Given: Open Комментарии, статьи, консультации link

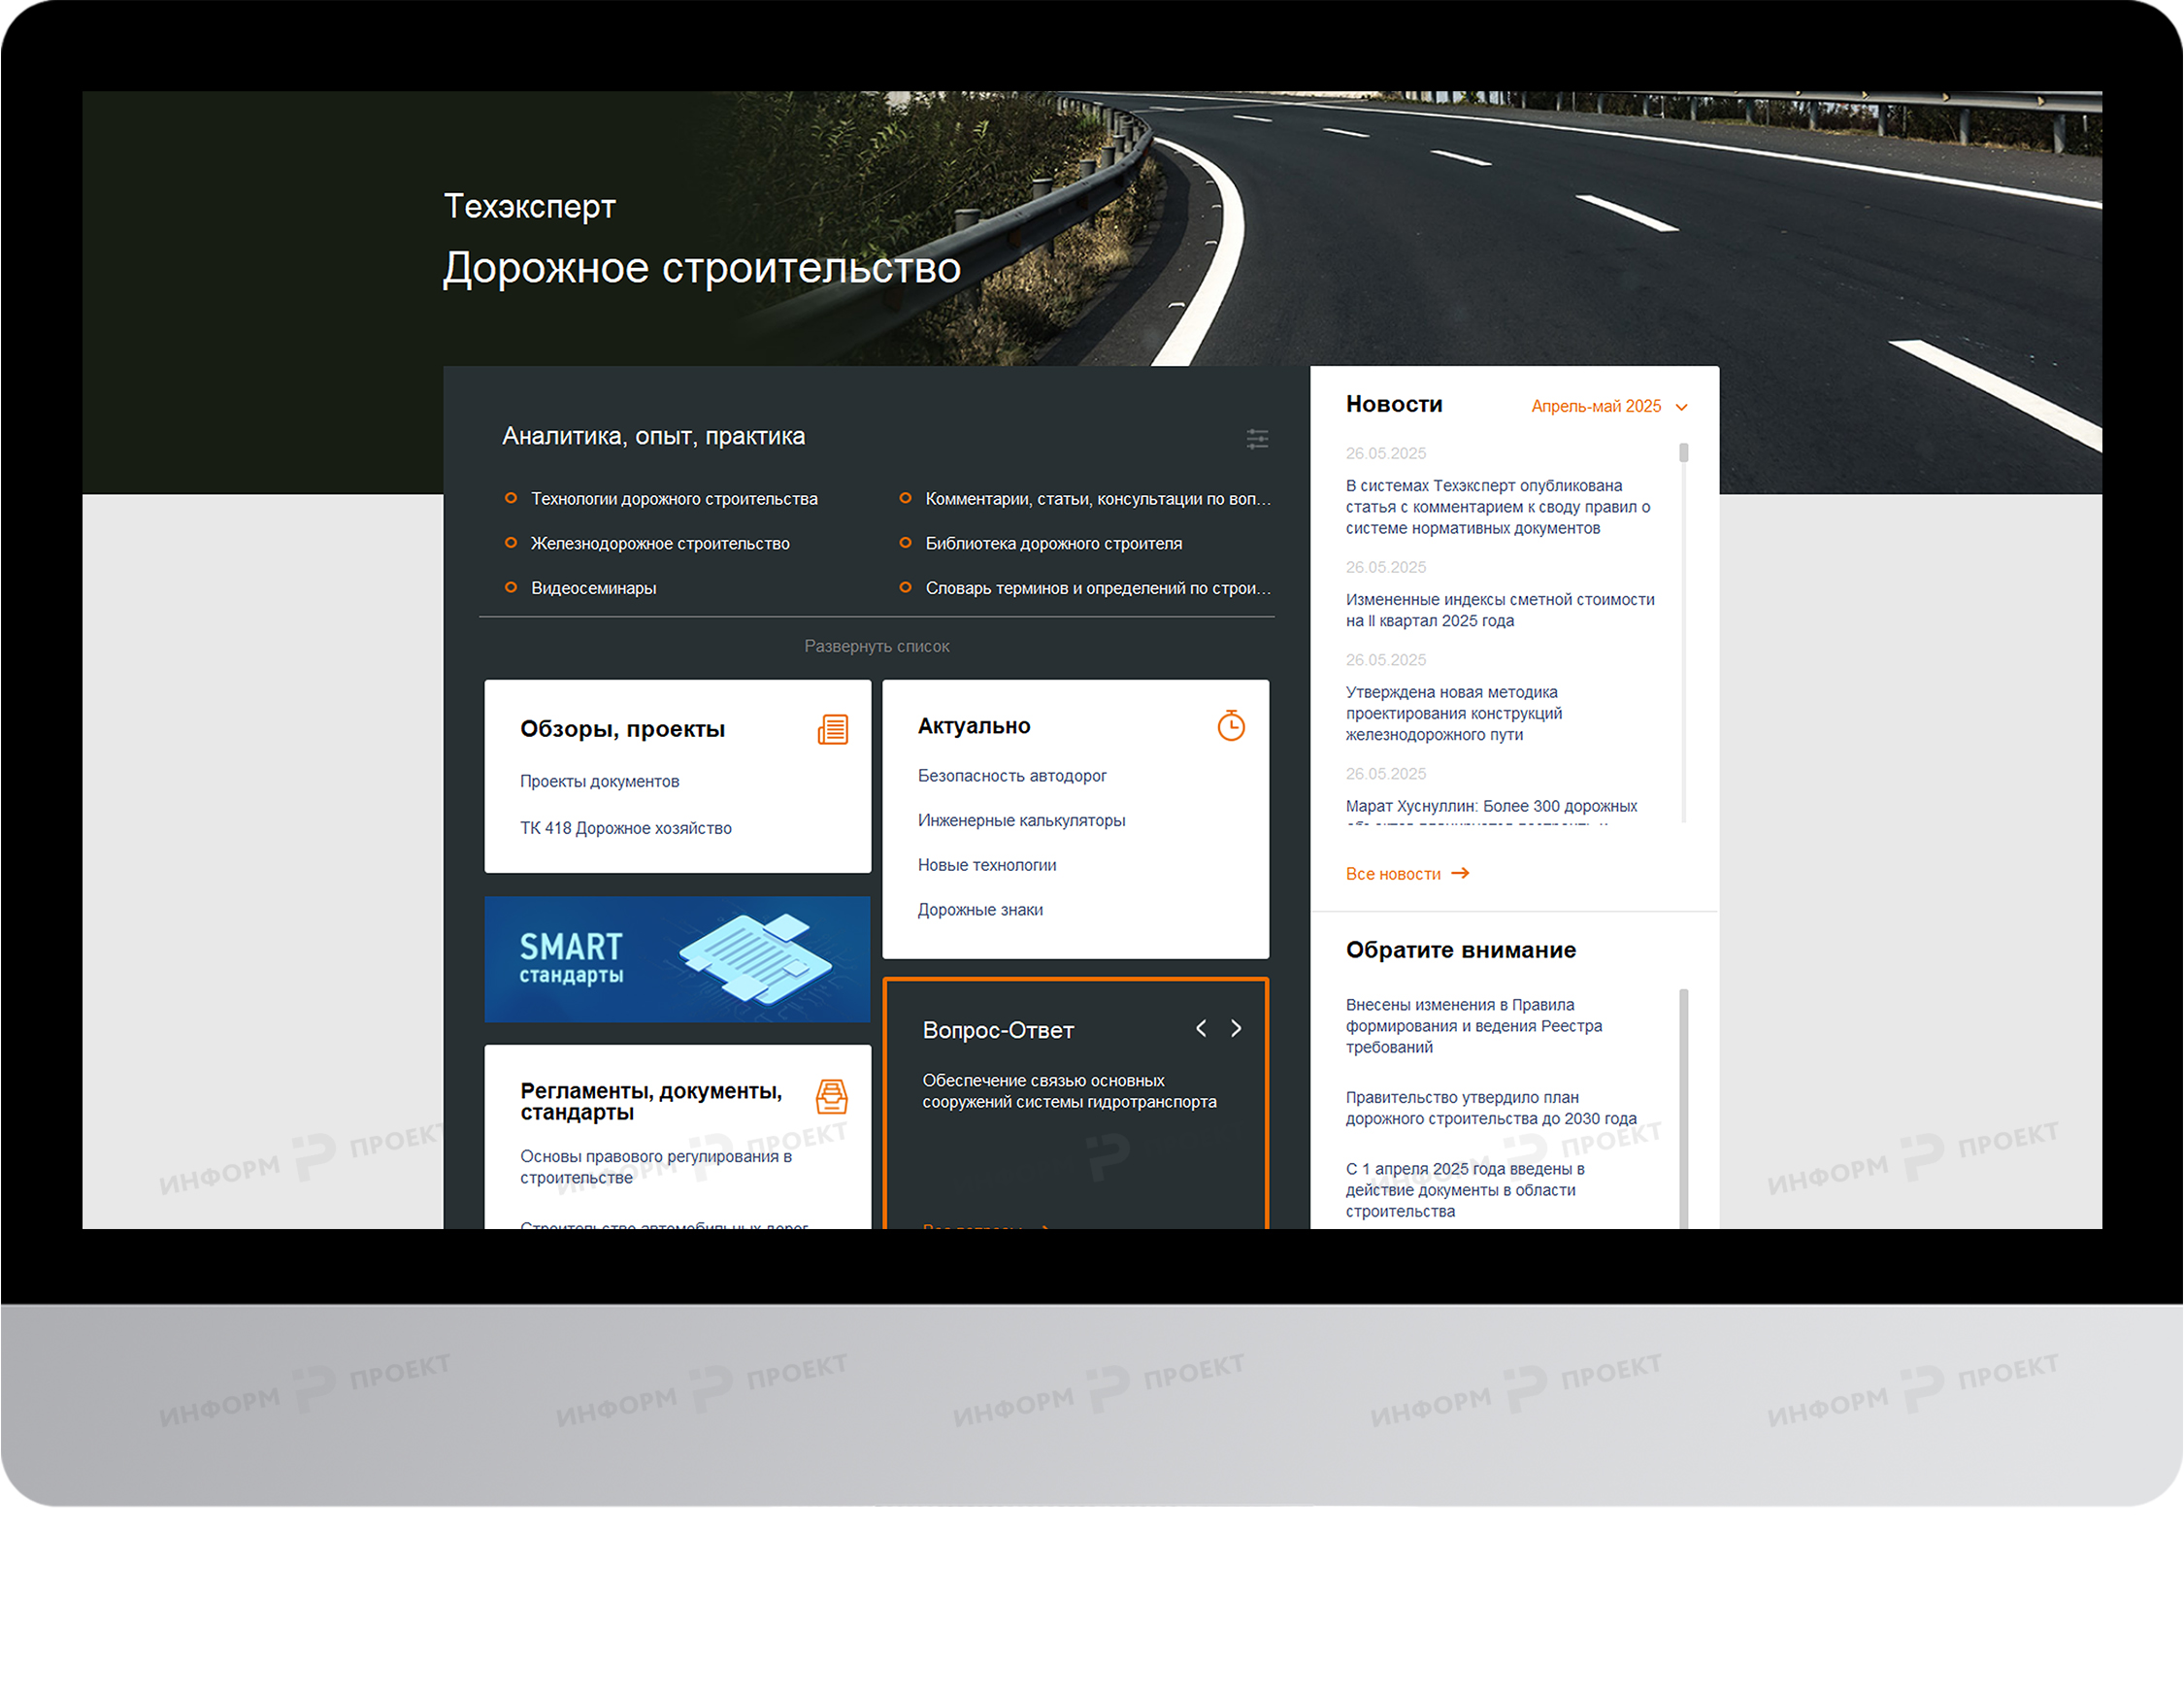Looking at the screenshot, I should tap(1098, 499).
